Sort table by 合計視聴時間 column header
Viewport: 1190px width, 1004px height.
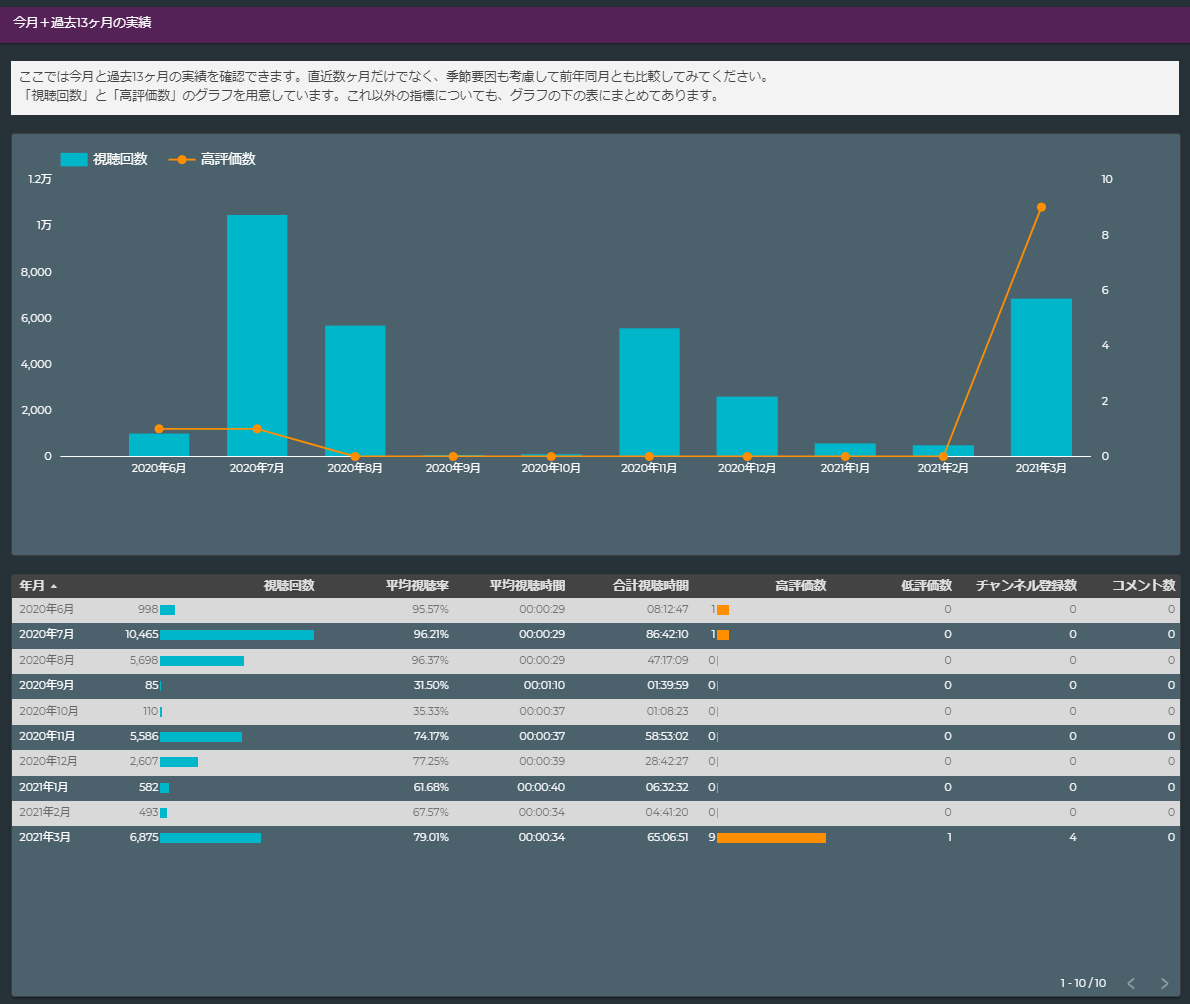[650, 586]
